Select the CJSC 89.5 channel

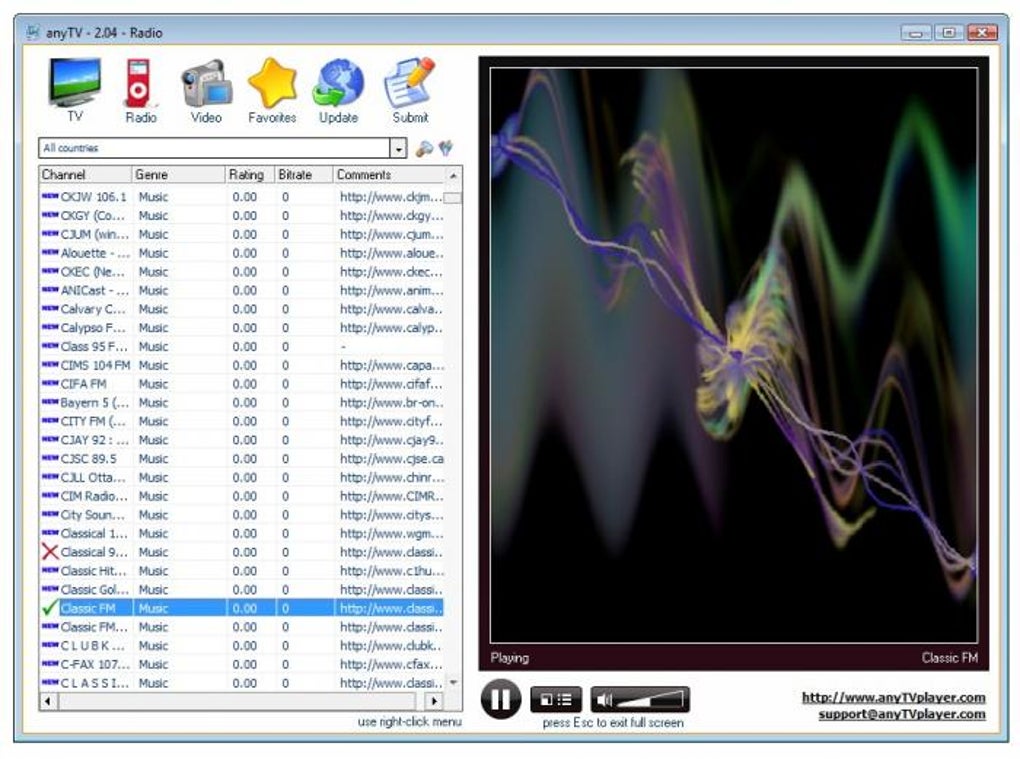(x=242, y=459)
